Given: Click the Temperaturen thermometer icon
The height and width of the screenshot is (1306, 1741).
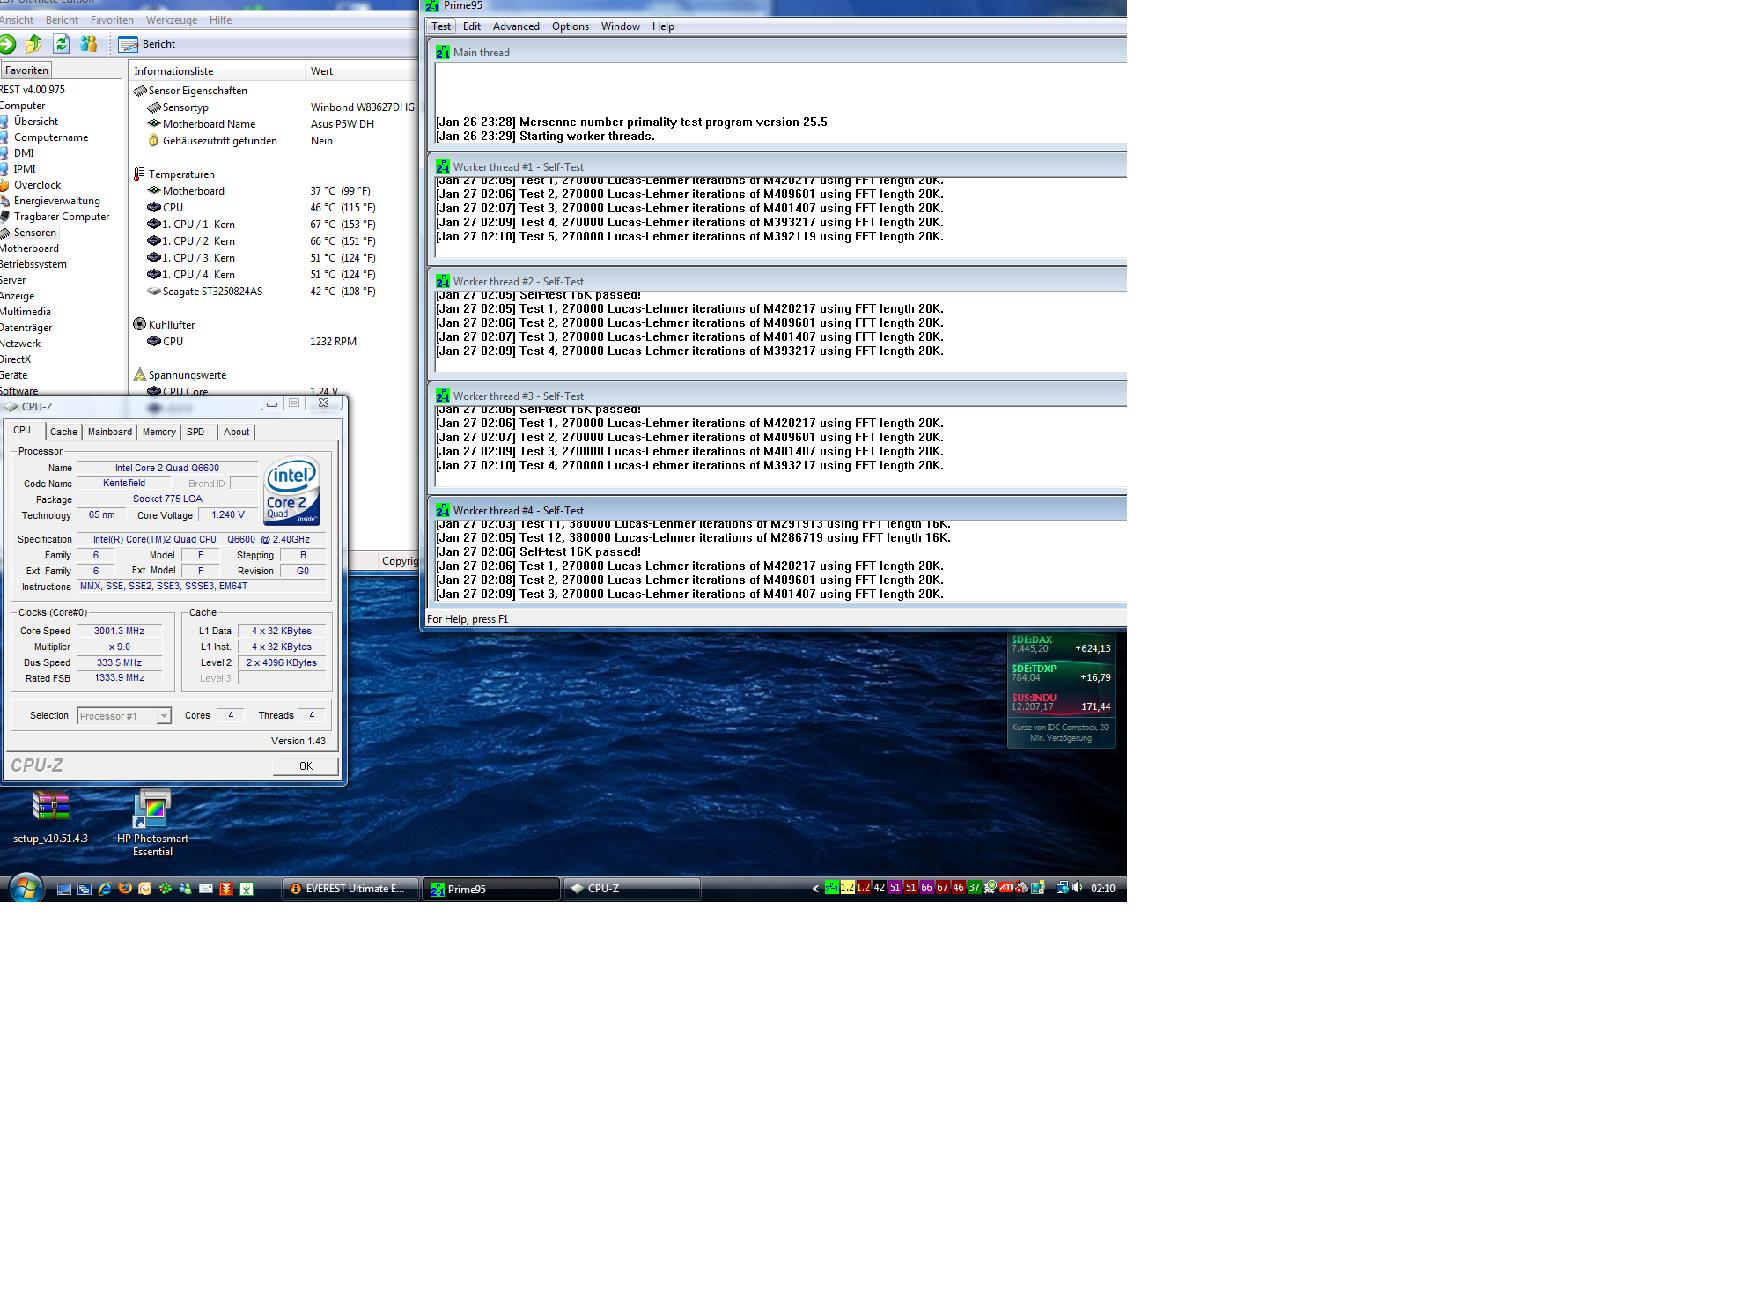Looking at the screenshot, I should tap(139, 174).
